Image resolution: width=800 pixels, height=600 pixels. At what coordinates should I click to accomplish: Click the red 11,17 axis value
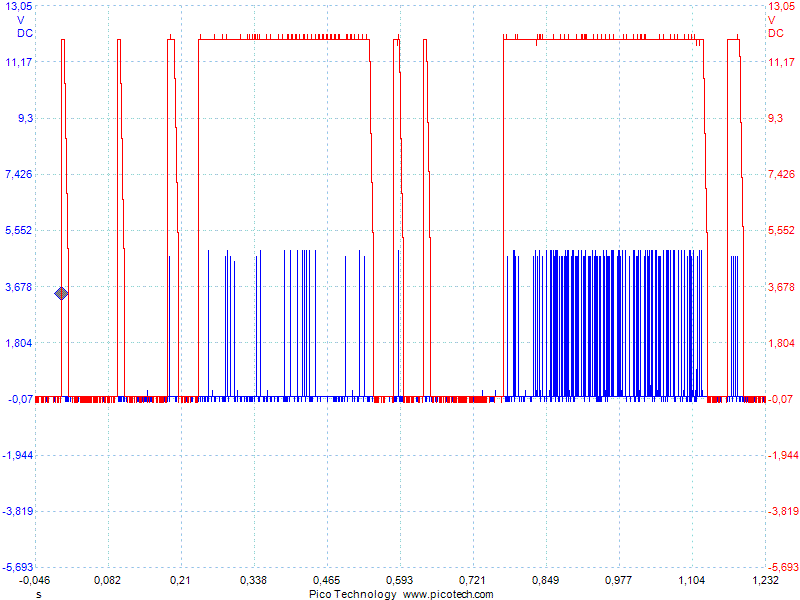(782, 62)
